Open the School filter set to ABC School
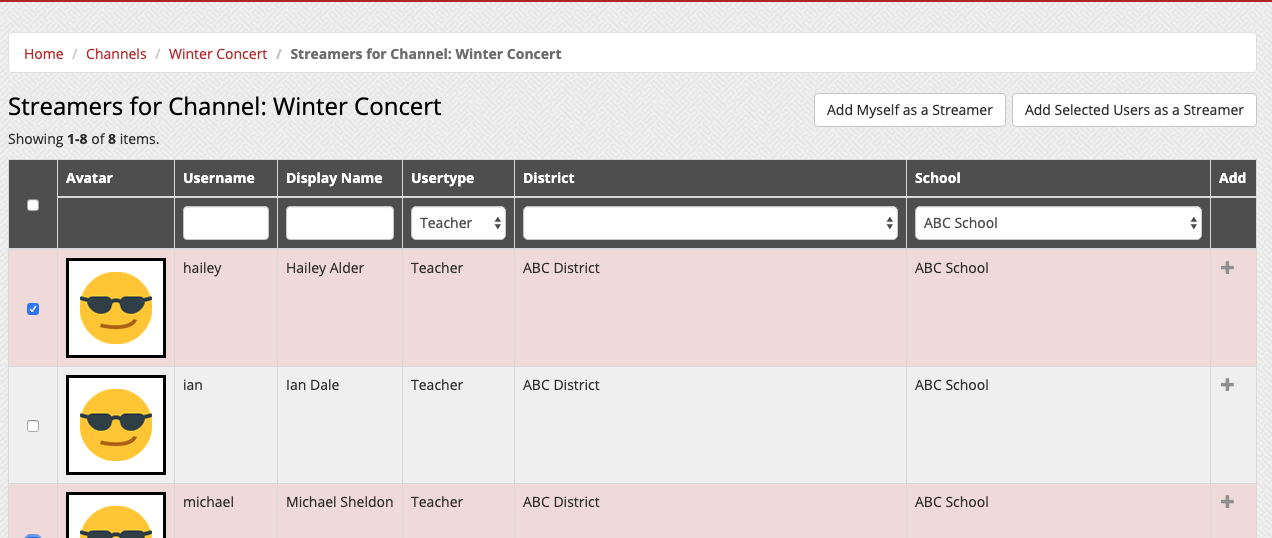Viewport: 1272px width, 538px height. (1058, 223)
